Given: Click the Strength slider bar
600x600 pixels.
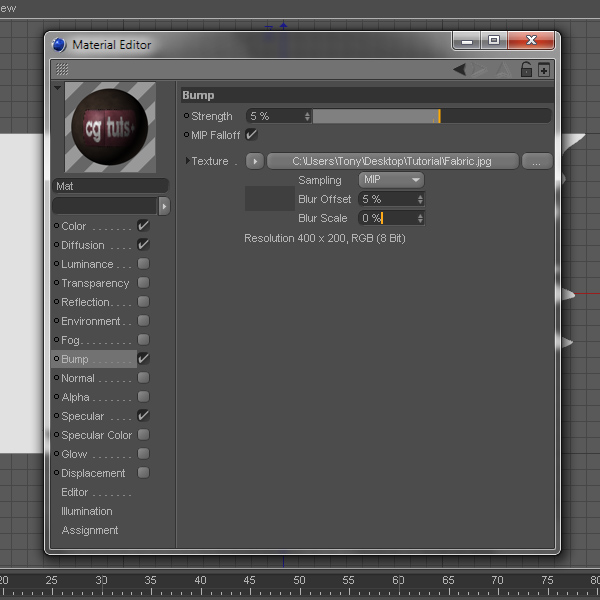Looking at the screenshot, I should [x=432, y=116].
